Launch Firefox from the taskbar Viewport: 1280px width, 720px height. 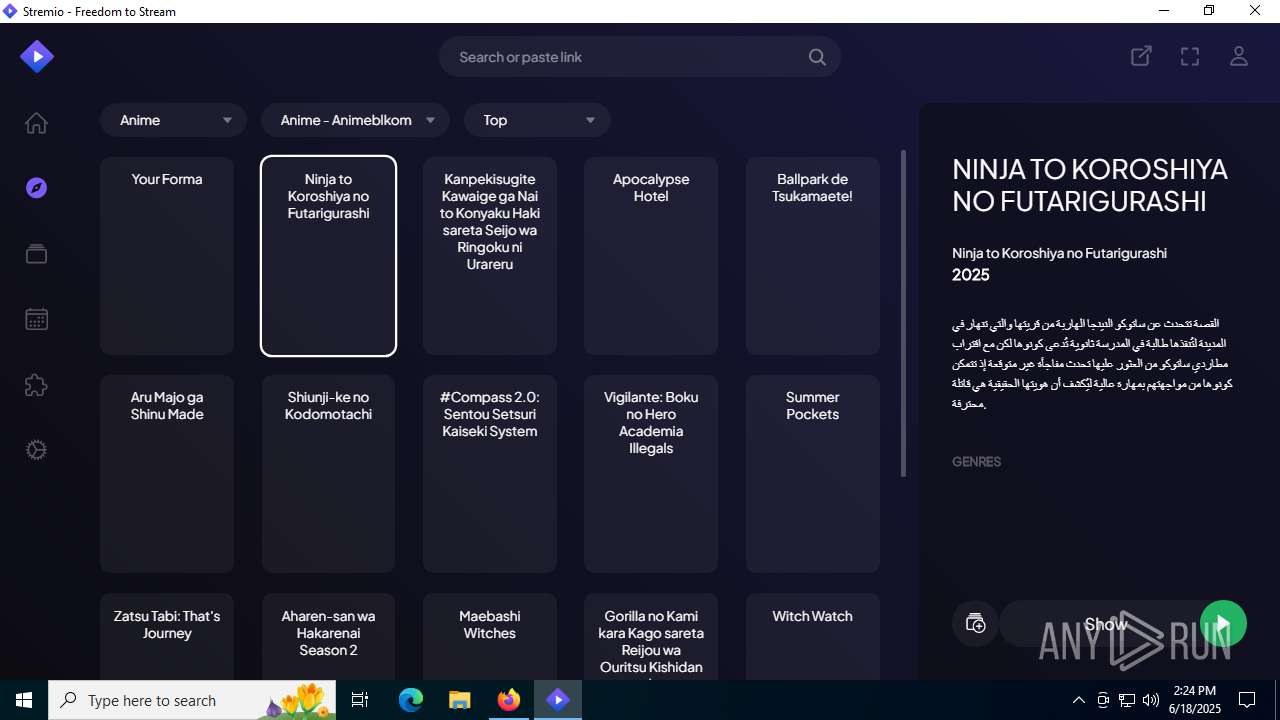[x=509, y=700]
